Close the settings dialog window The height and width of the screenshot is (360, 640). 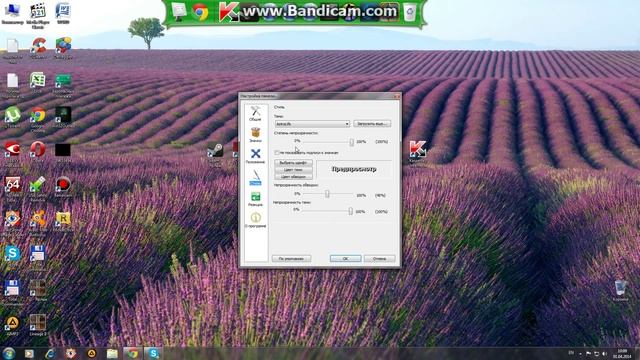point(396,96)
